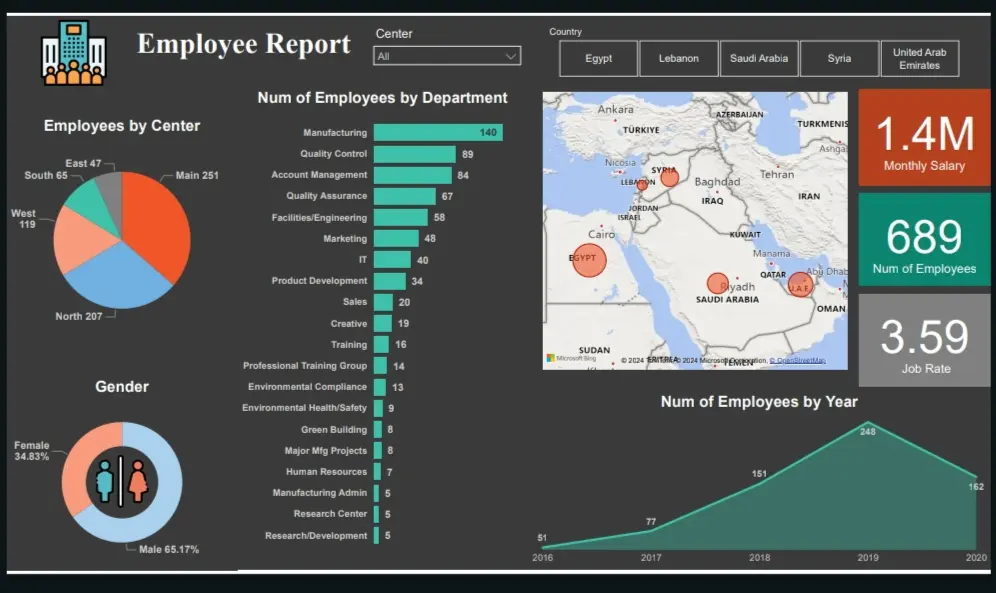Select the 2020 data point labeled 162

click(976, 476)
